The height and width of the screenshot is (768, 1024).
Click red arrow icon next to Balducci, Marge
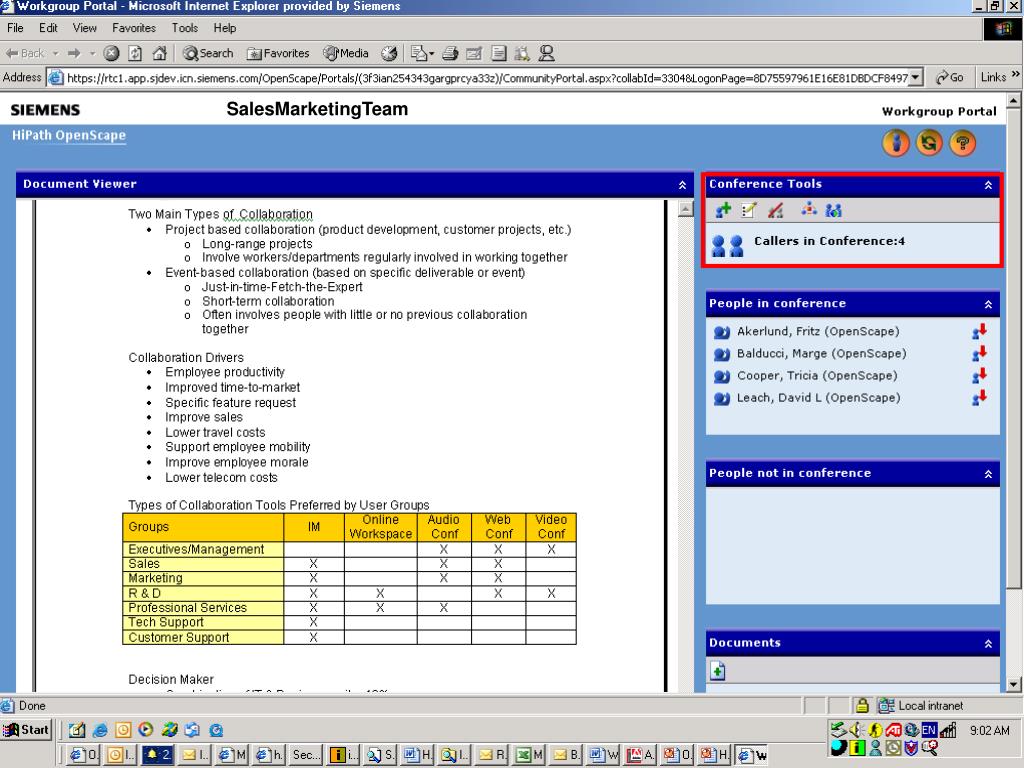coord(979,353)
